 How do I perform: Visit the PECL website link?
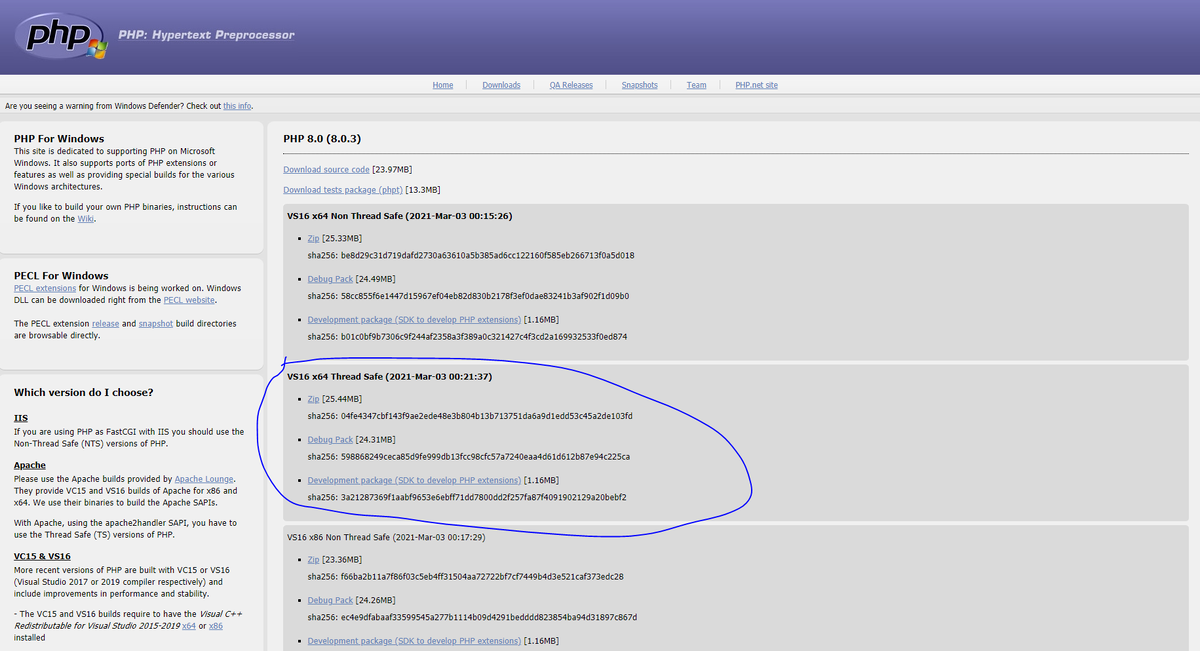(x=189, y=300)
